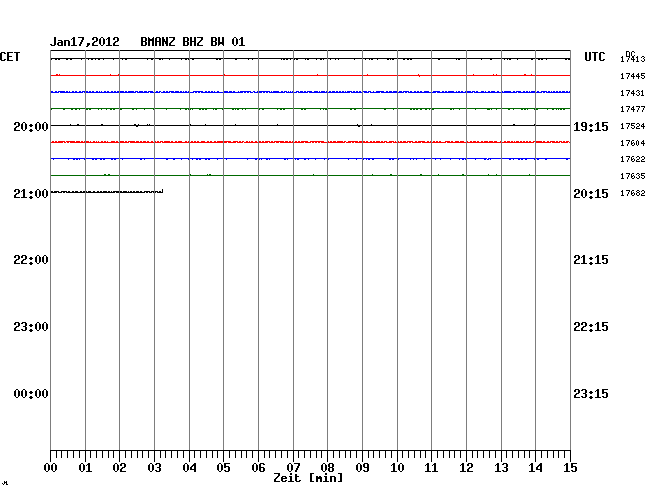The width and height of the screenshot is (650, 494).
Task: Click the CET time label "23:00"
Action: pyautogui.click(x=31, y=327)
